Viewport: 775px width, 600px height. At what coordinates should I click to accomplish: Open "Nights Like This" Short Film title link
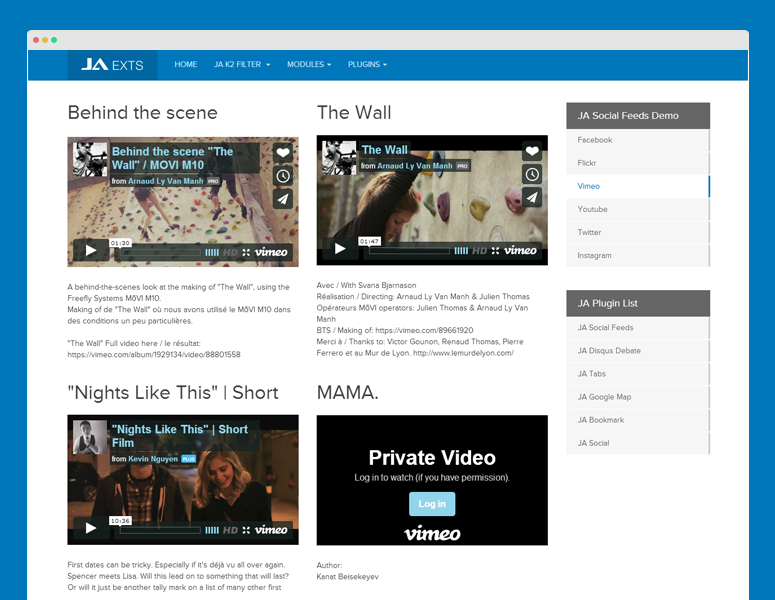(x=180, y=436)
